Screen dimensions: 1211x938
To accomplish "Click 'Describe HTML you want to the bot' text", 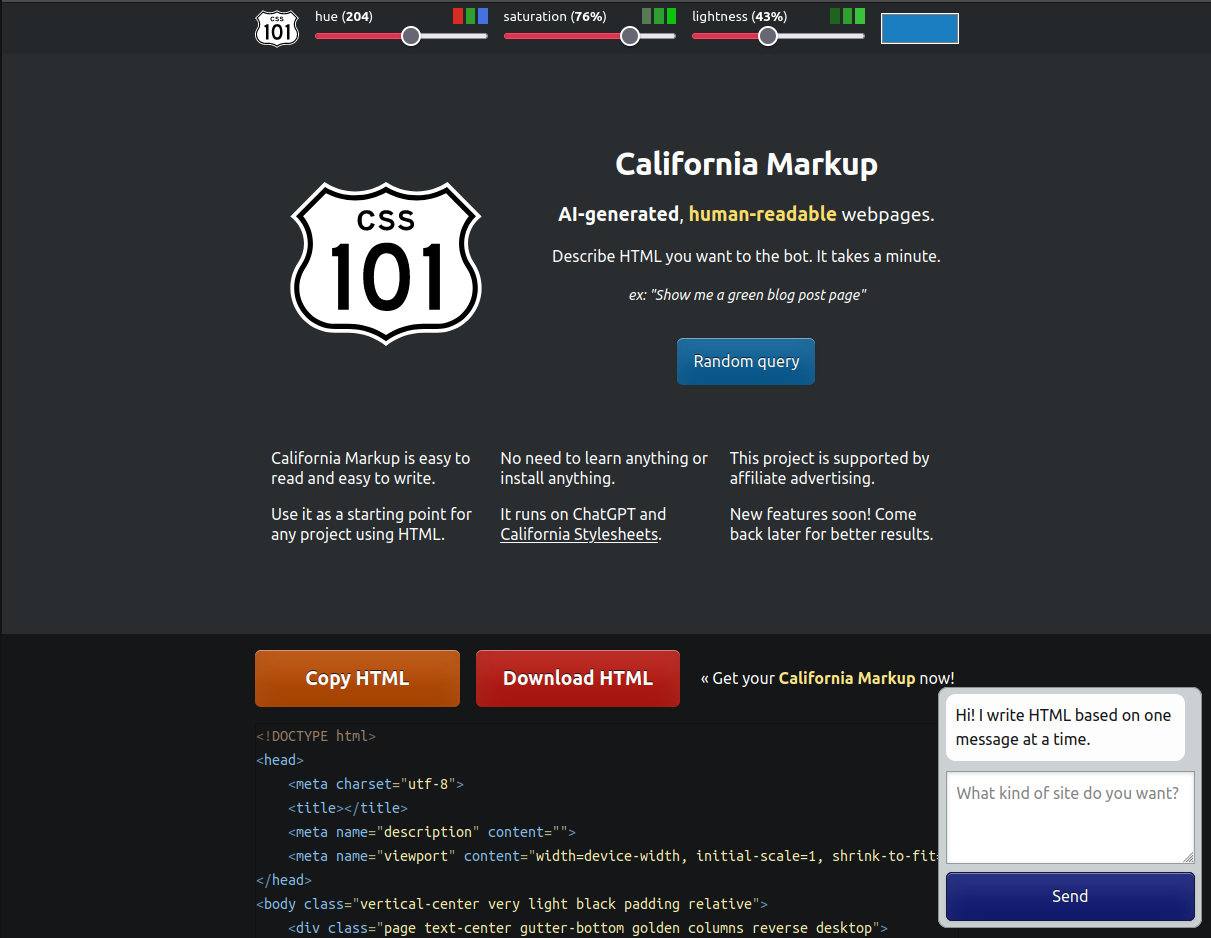I will point(746,256).
